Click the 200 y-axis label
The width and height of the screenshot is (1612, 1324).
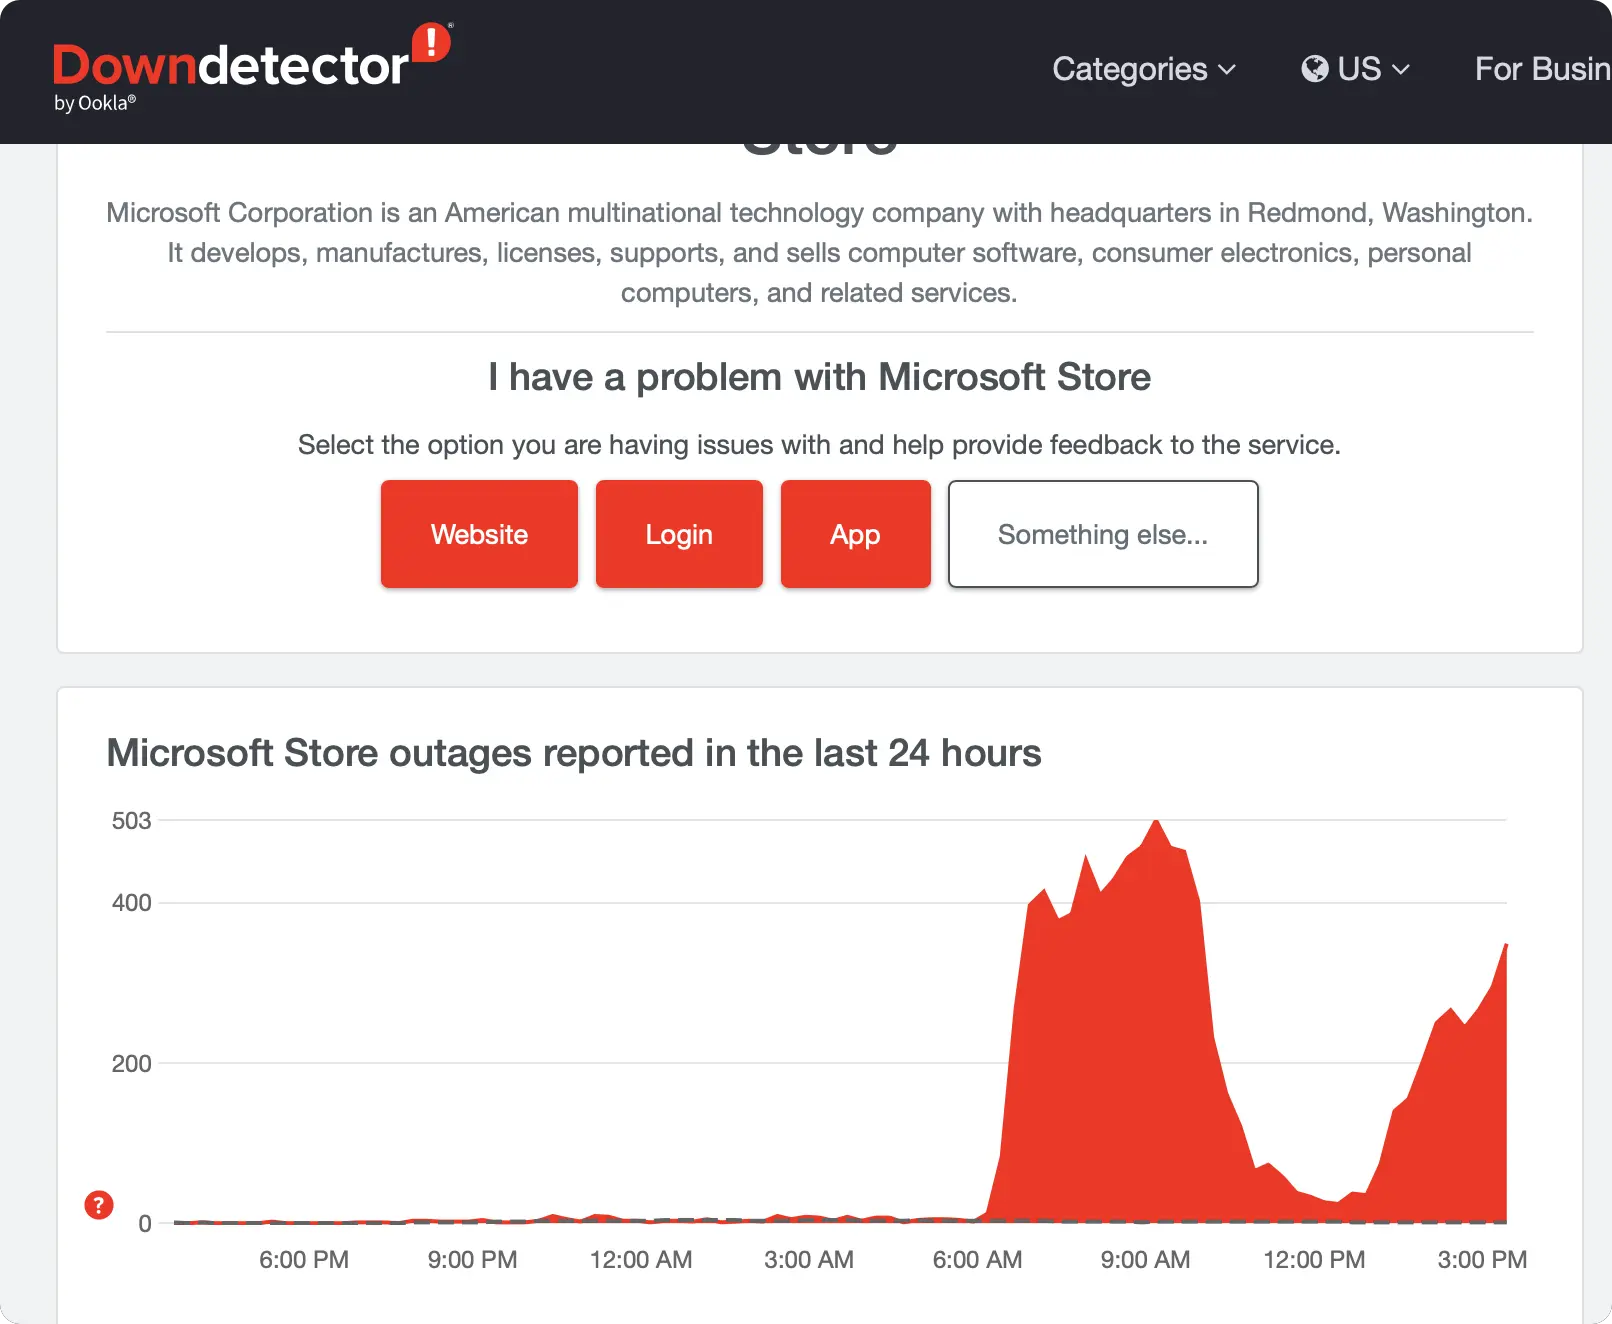pyautogui.click(x=131, y=1064)
